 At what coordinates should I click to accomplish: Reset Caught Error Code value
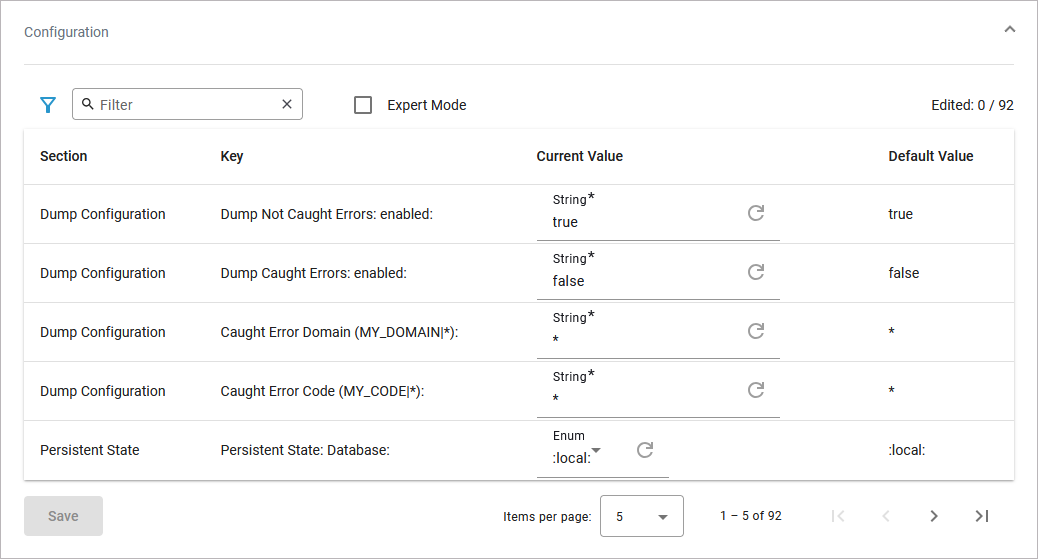[x=756, y=390]
